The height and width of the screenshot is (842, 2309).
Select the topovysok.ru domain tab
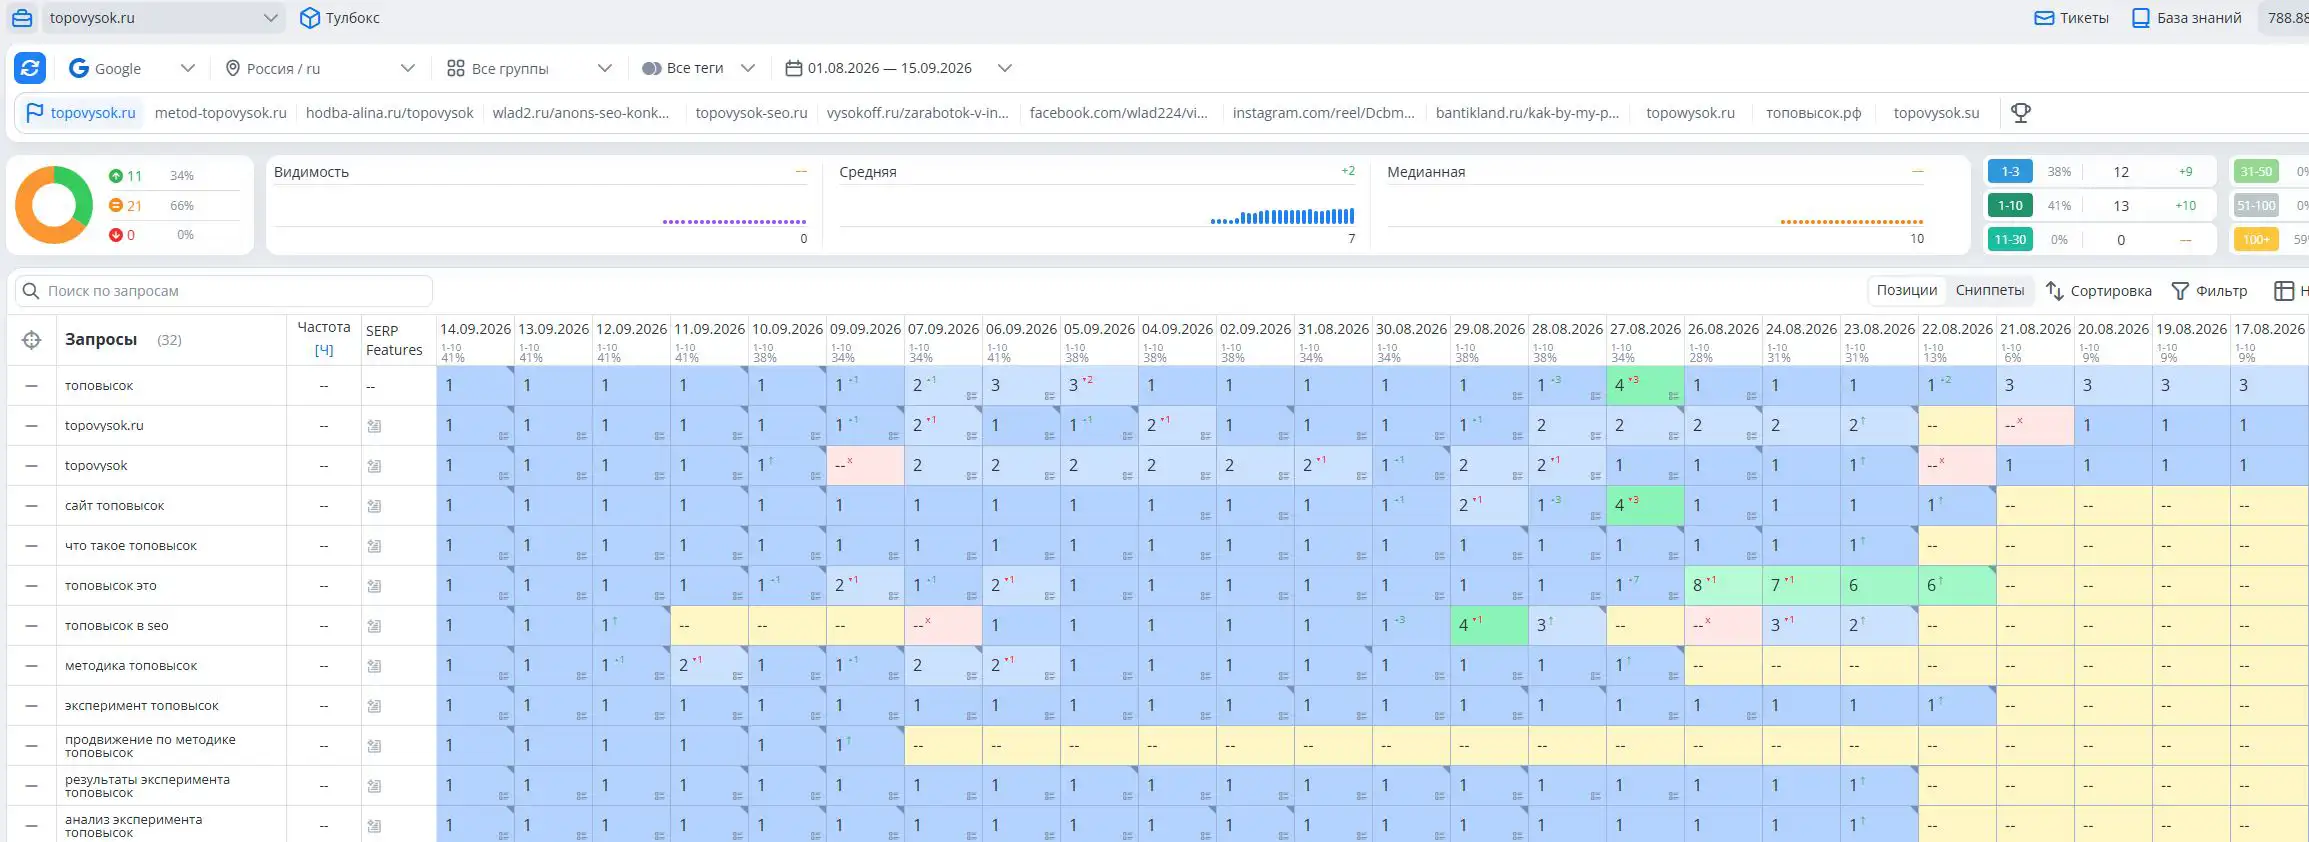81,113
